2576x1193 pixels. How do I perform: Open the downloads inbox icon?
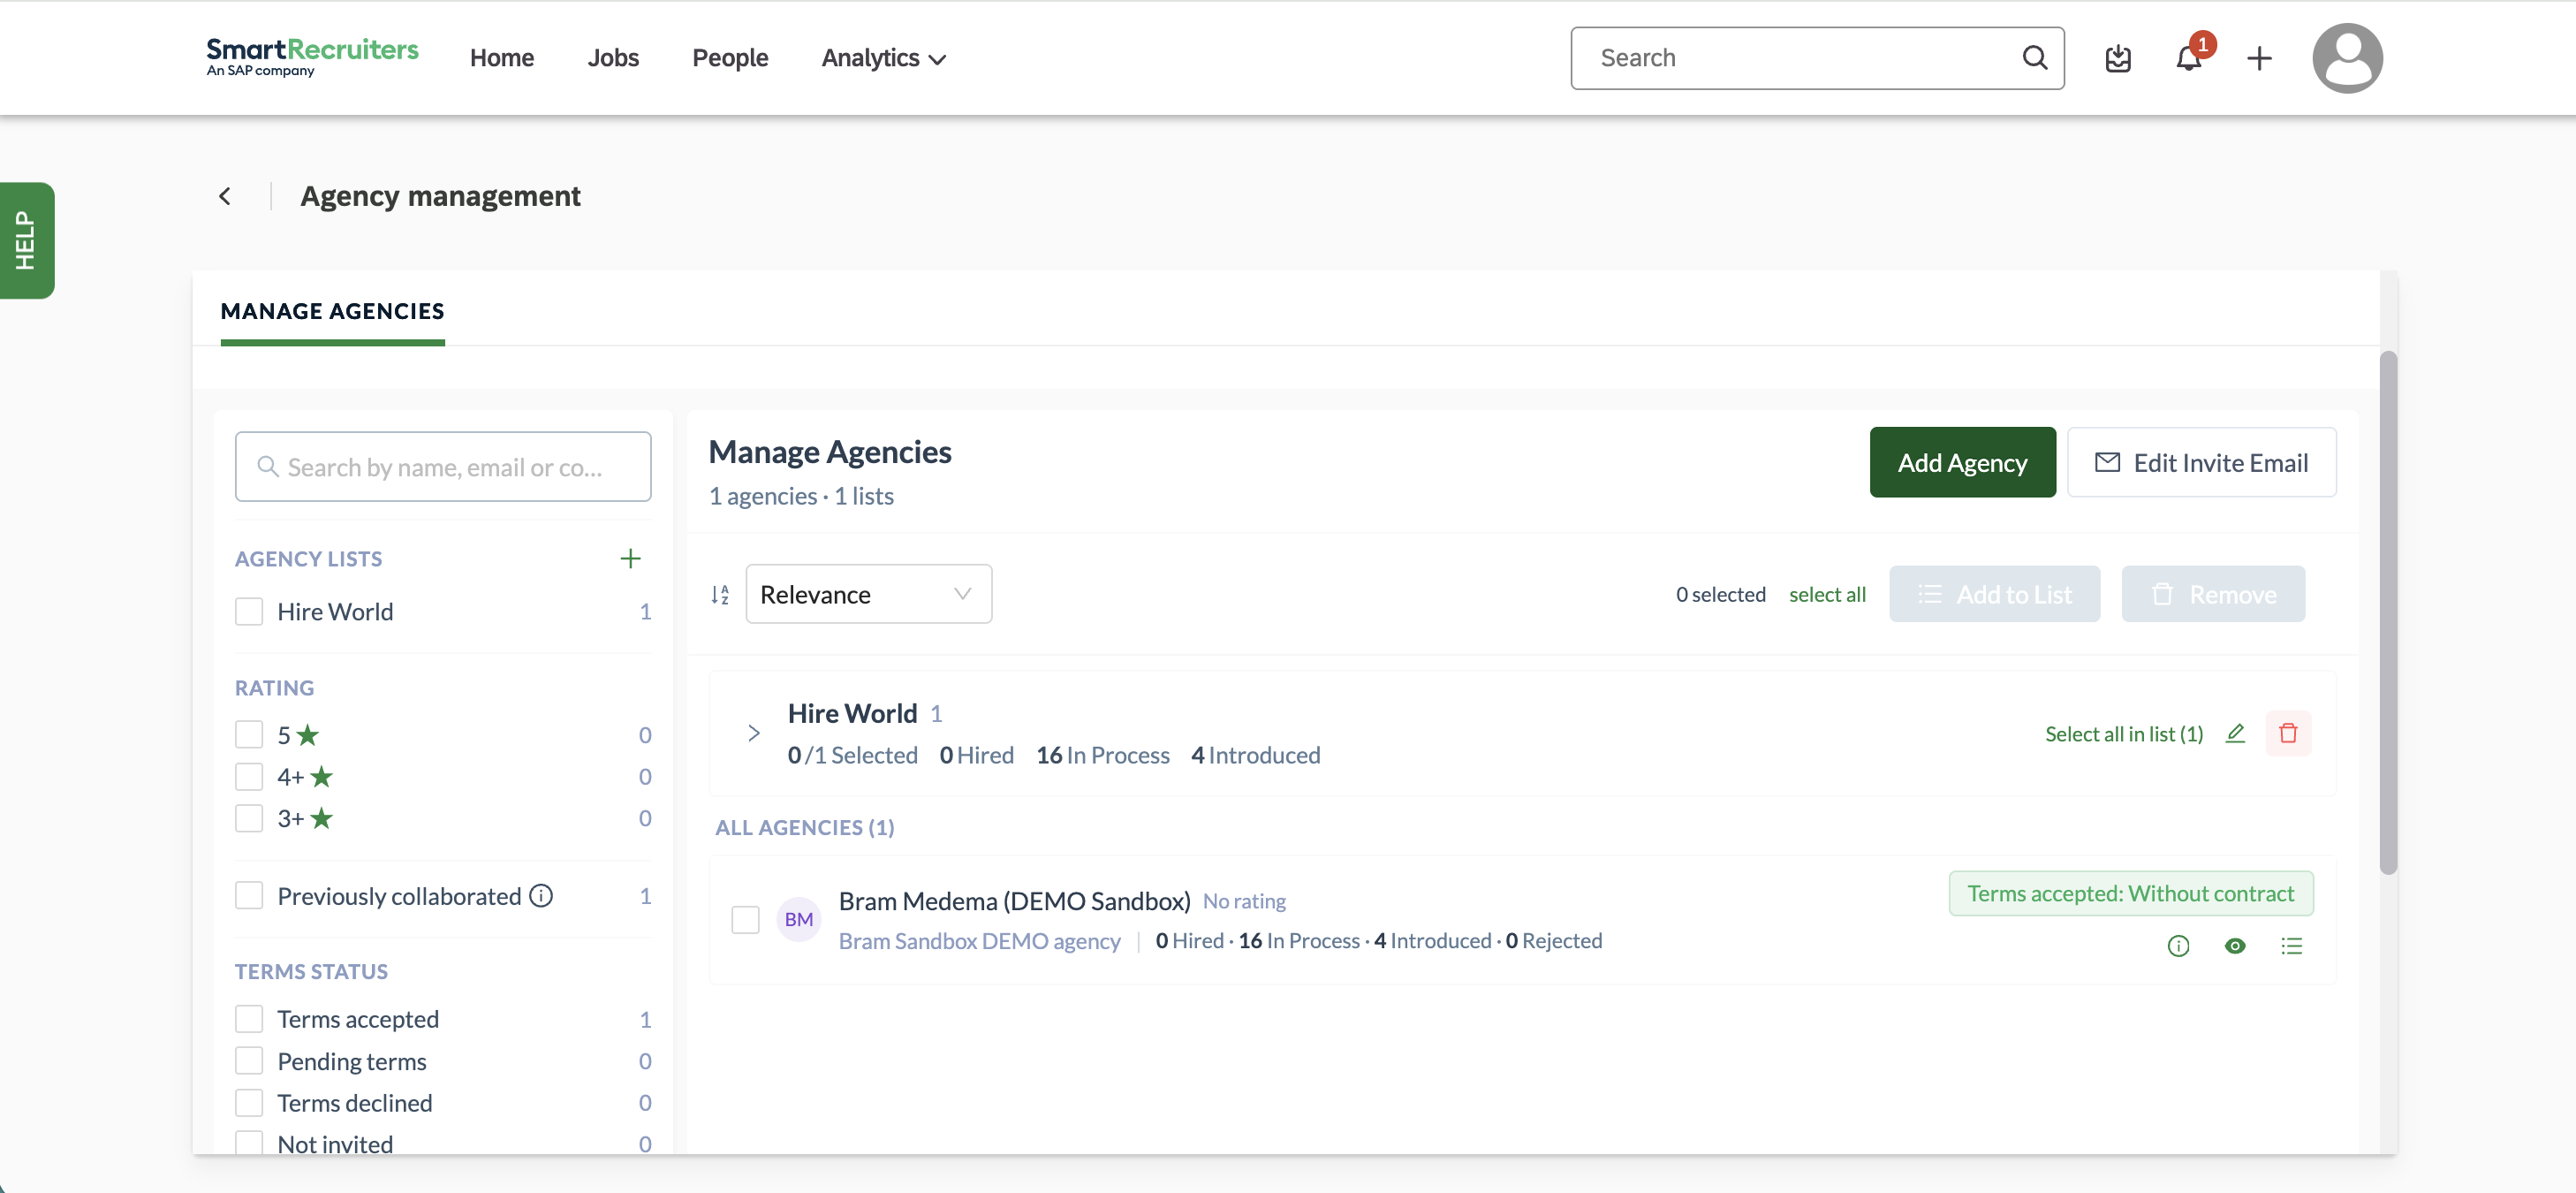tap(2118, 59)
